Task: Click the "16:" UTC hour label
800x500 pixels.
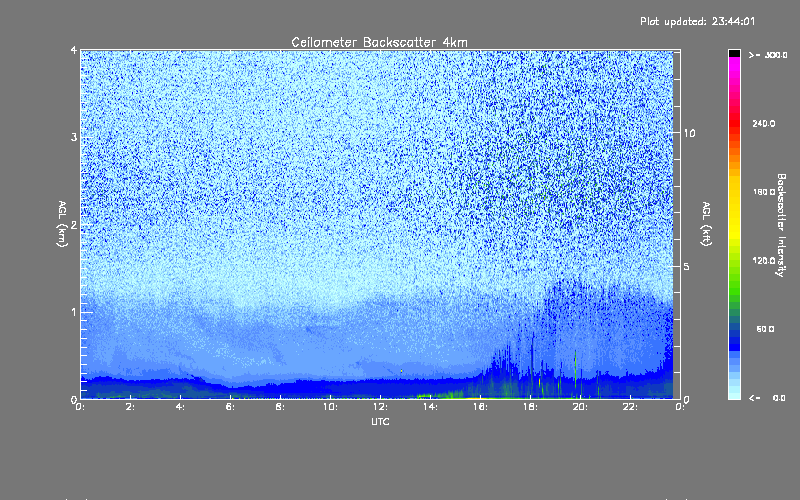Action: coord(480,407)
